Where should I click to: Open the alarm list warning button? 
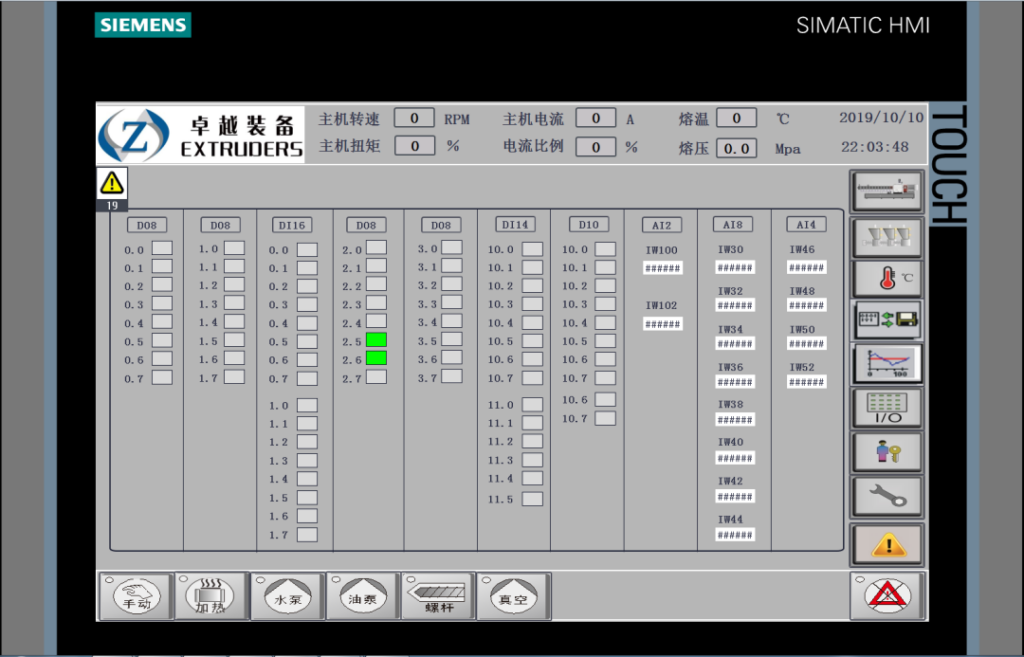[x=886, y=543]
